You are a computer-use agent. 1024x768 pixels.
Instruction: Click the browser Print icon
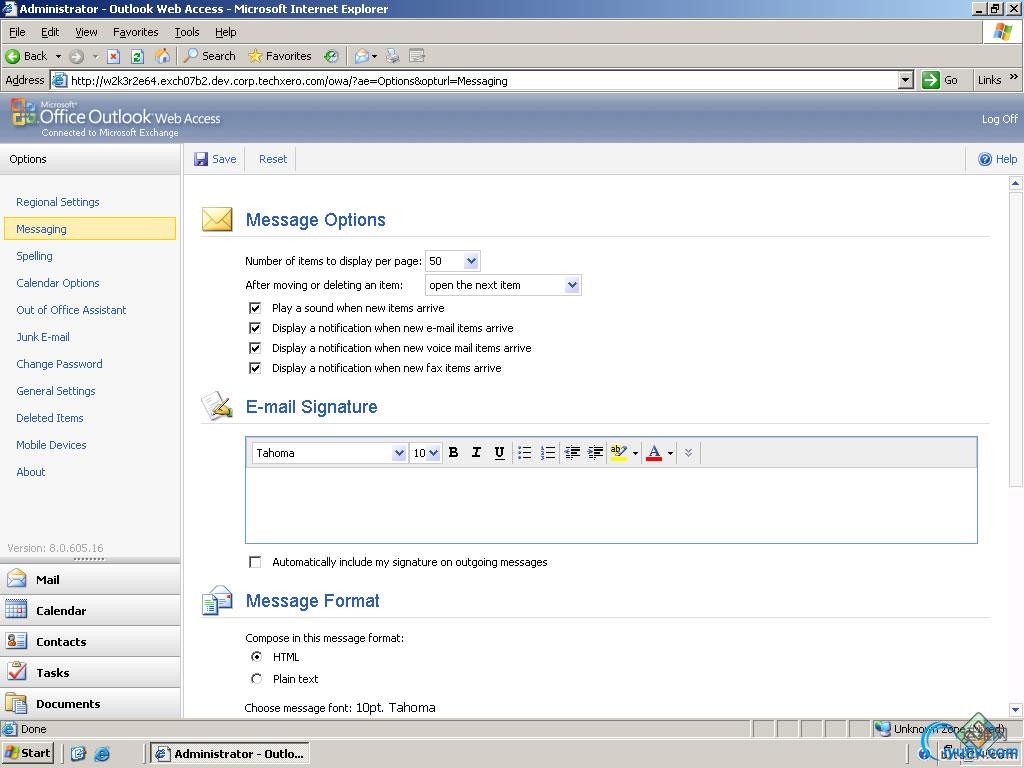(392, 56)
